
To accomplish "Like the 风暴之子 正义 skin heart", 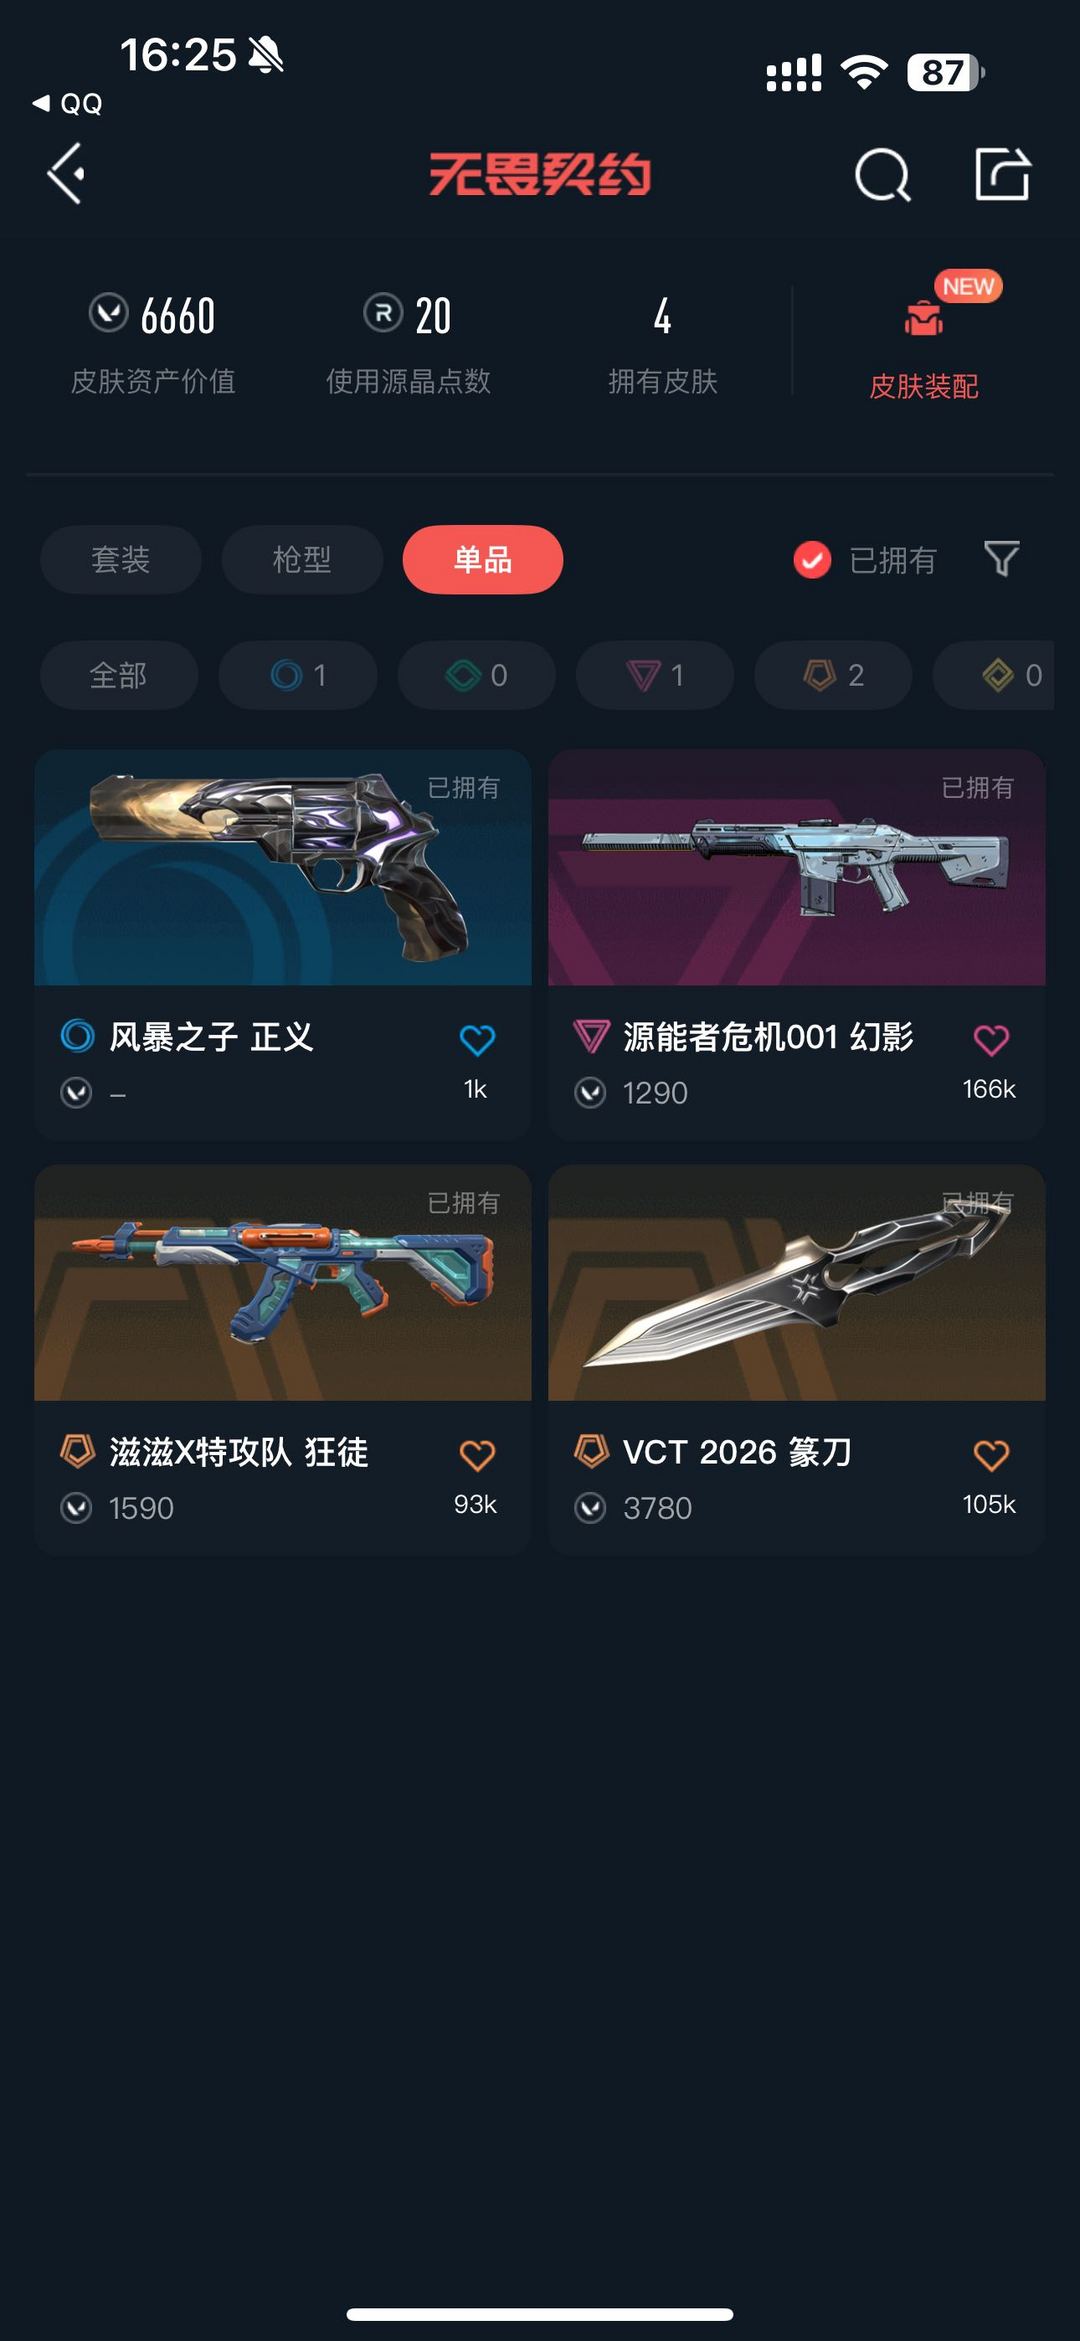I will [477, 1040].
